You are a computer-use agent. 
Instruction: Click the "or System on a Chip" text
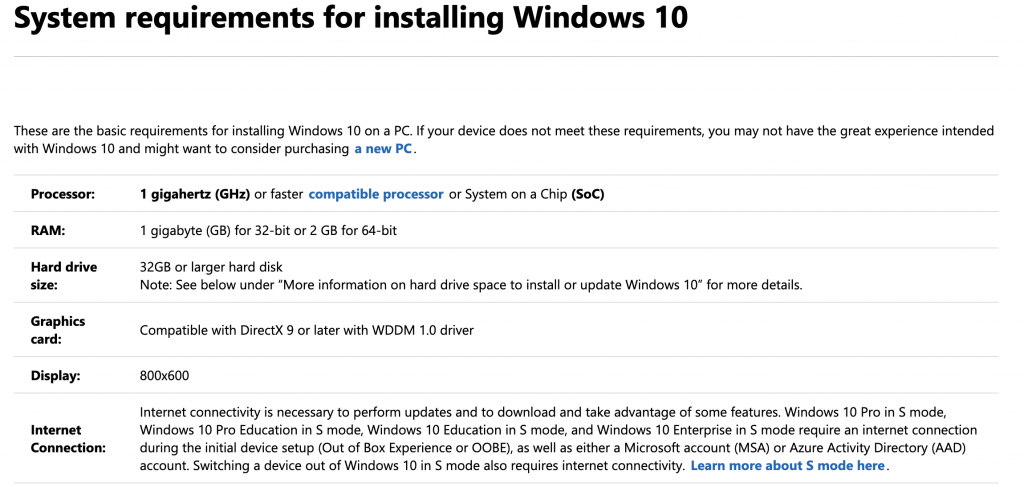pos(507,194)
